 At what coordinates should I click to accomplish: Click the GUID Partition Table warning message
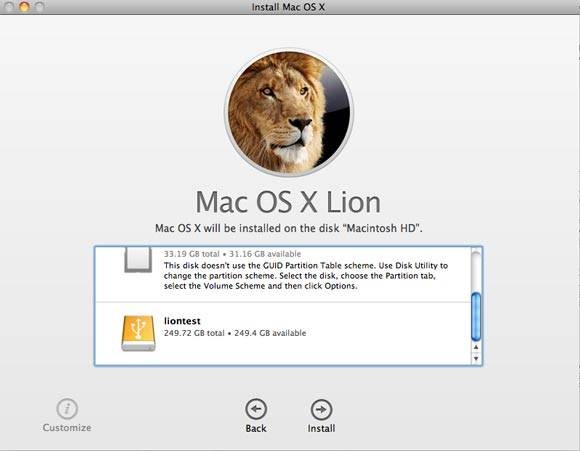tap(306, 276)
